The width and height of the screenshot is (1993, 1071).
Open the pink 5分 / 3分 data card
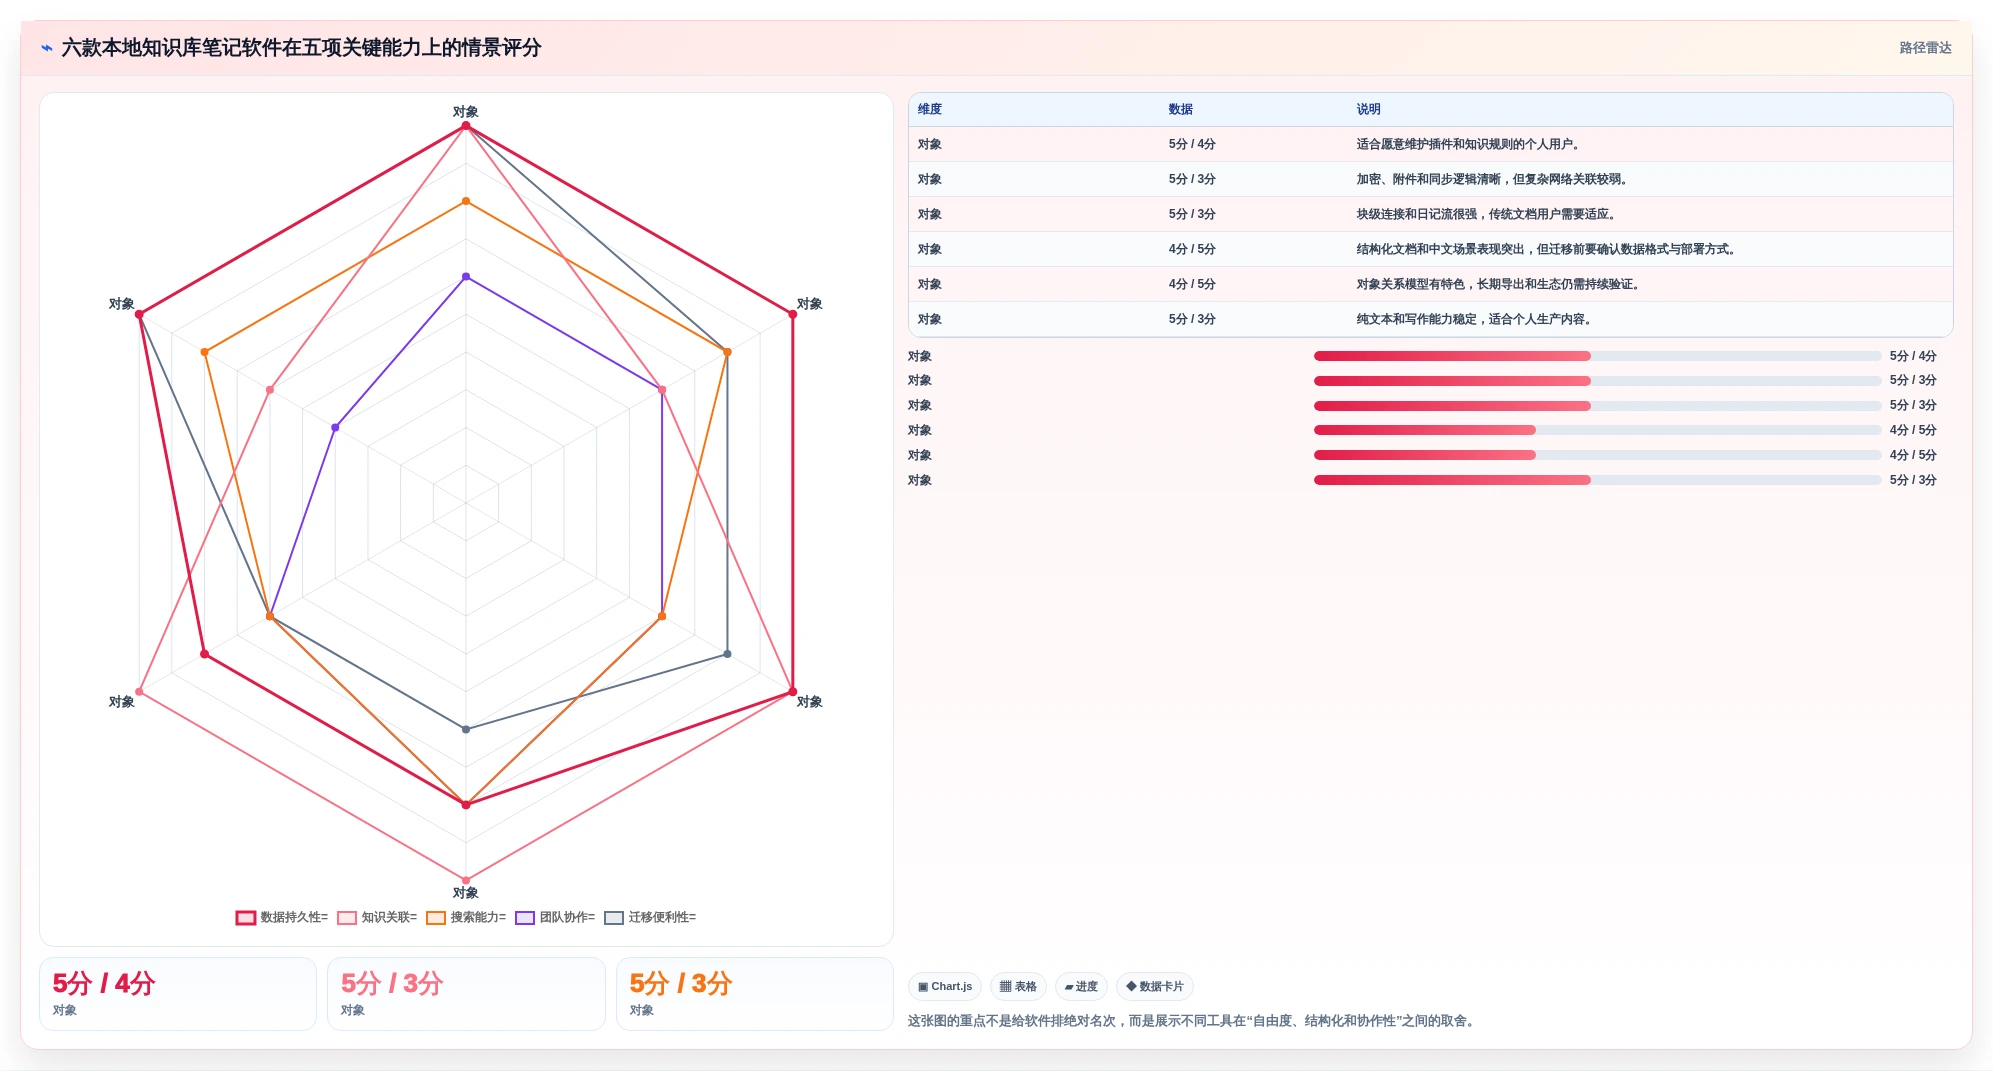click(x=466, y=994)
